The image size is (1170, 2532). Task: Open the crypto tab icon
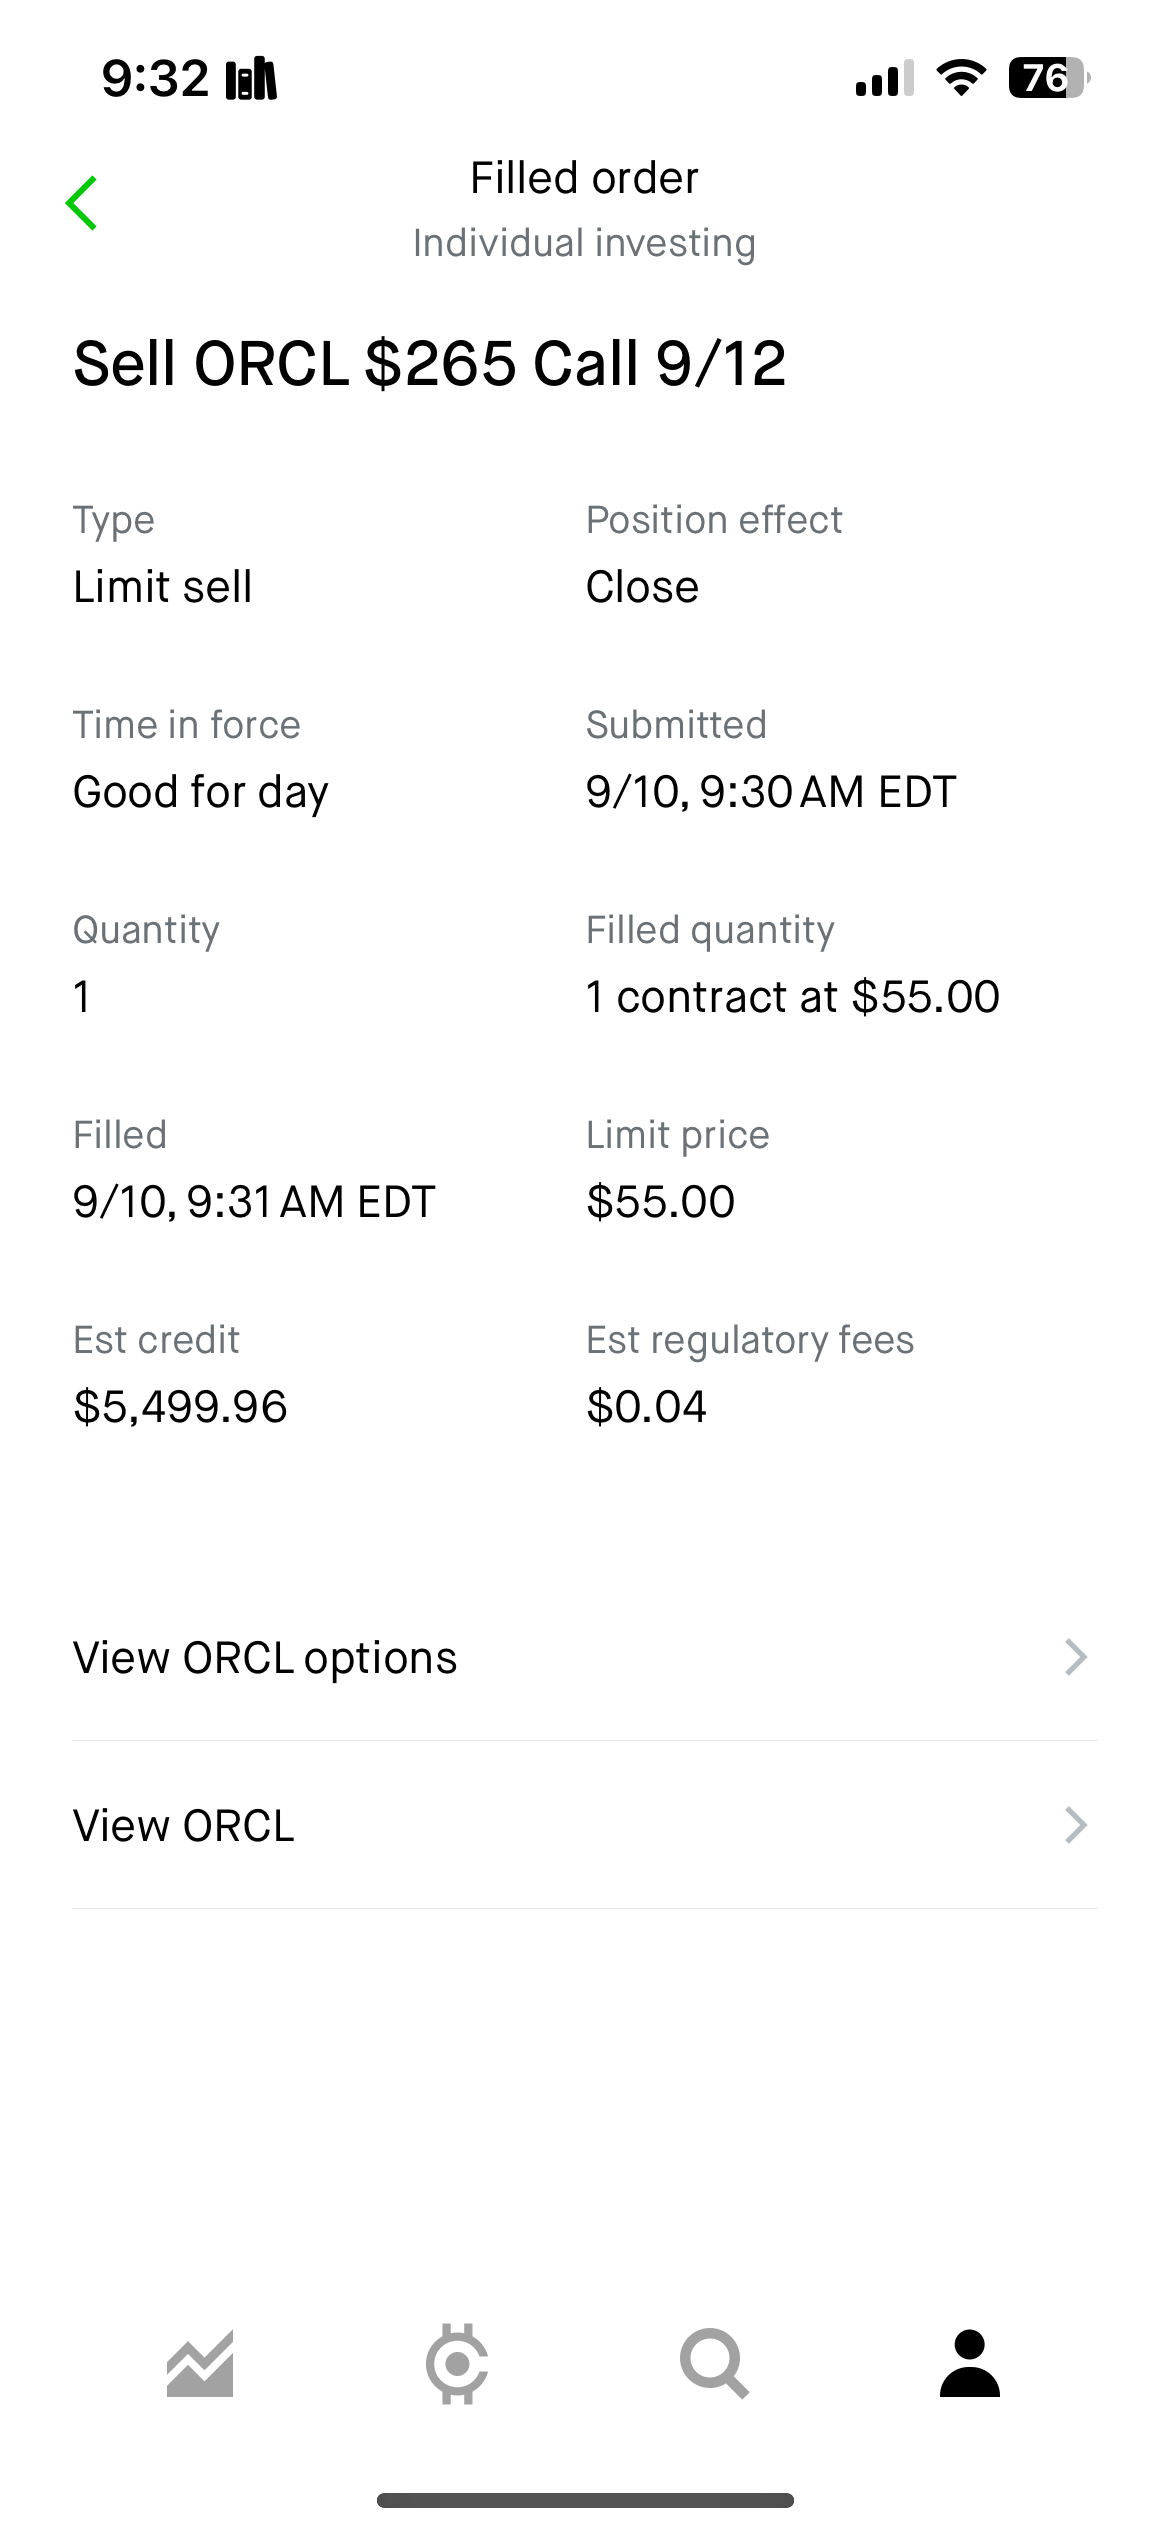(457, 2364)
